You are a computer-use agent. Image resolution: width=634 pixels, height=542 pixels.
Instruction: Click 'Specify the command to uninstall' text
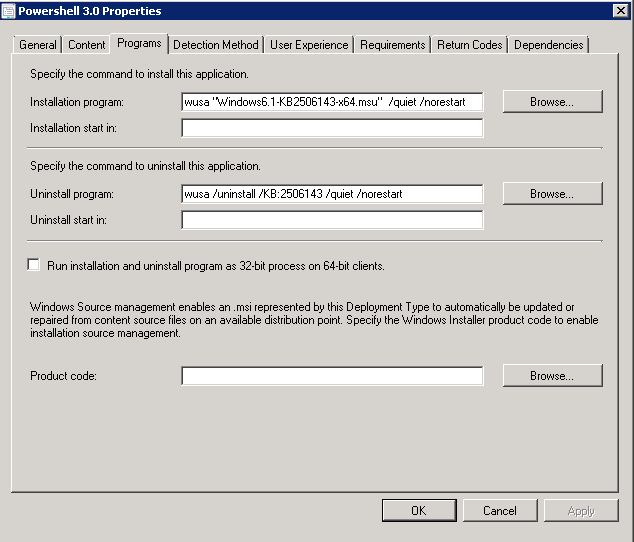tap(145, 166)
